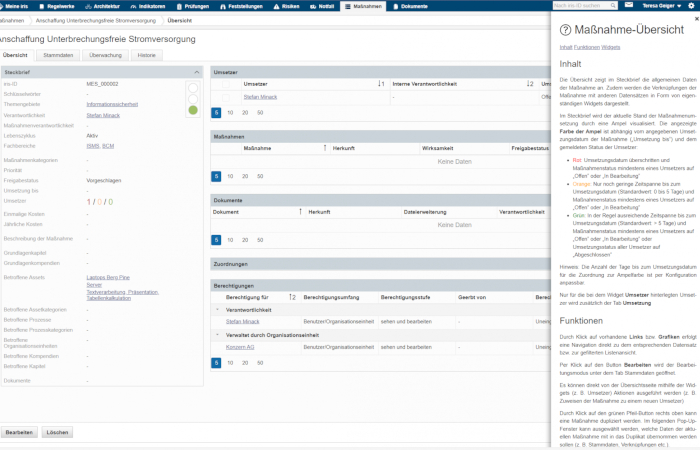
Task: Click the settings gear icon at top right
Action: 691,6
